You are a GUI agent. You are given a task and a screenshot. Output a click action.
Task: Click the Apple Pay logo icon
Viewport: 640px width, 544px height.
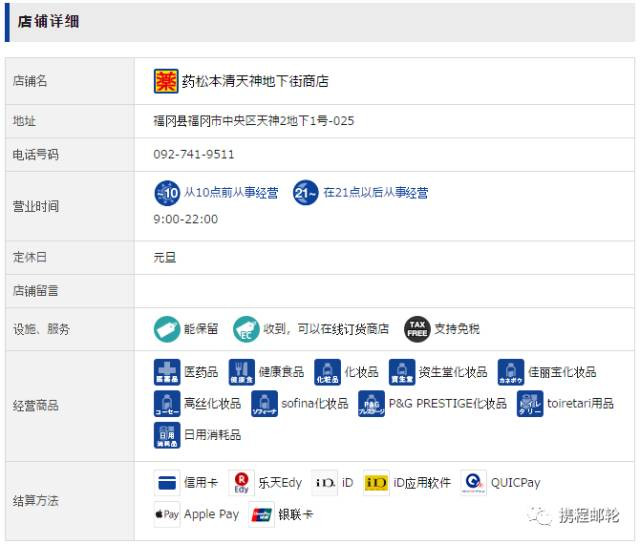[167, 514]
